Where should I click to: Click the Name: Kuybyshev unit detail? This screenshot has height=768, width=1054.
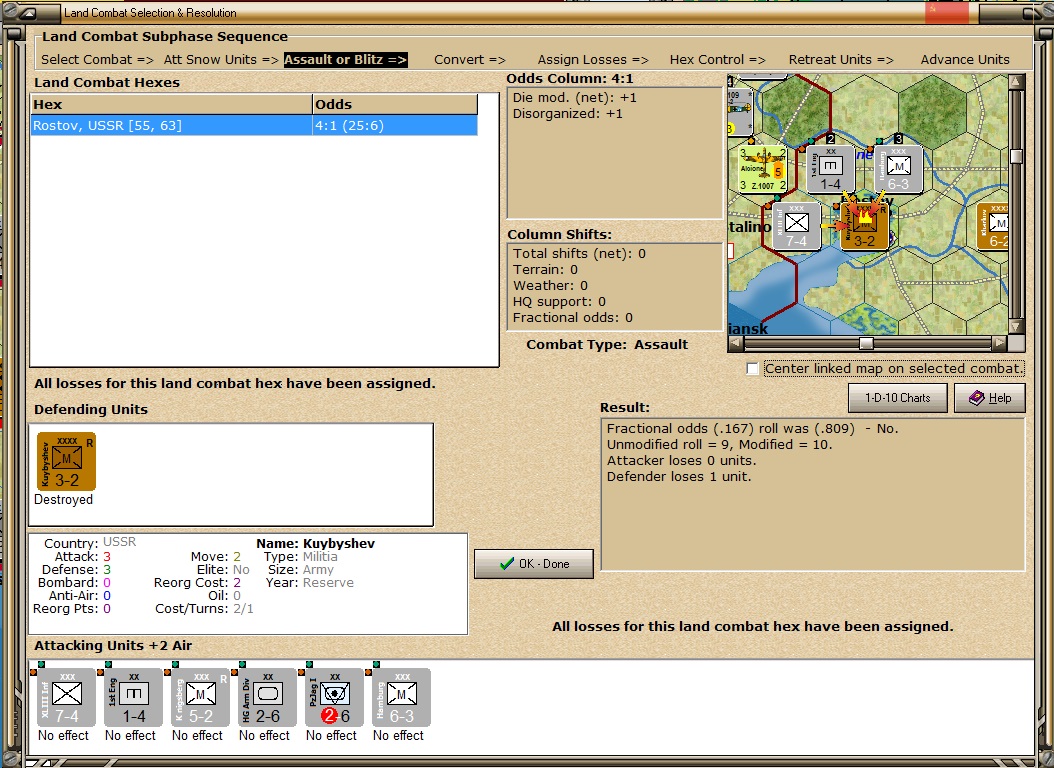tap(315, 544)
